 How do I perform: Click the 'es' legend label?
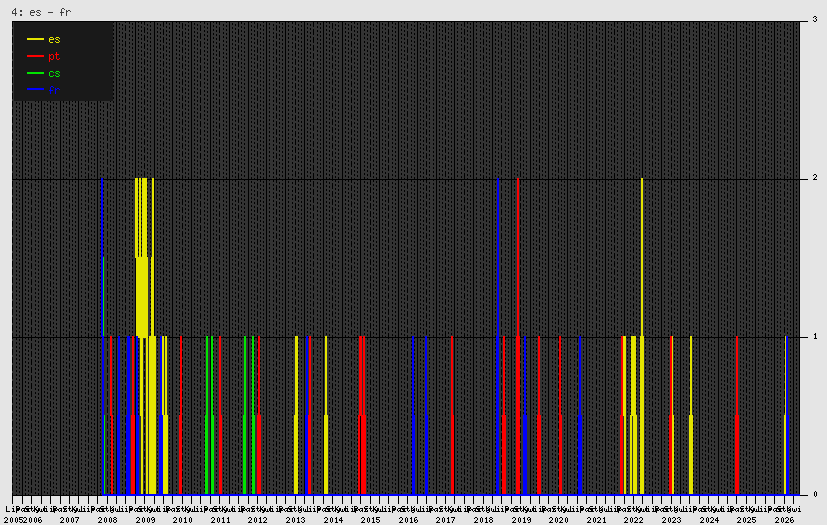[x=54, y=40]
